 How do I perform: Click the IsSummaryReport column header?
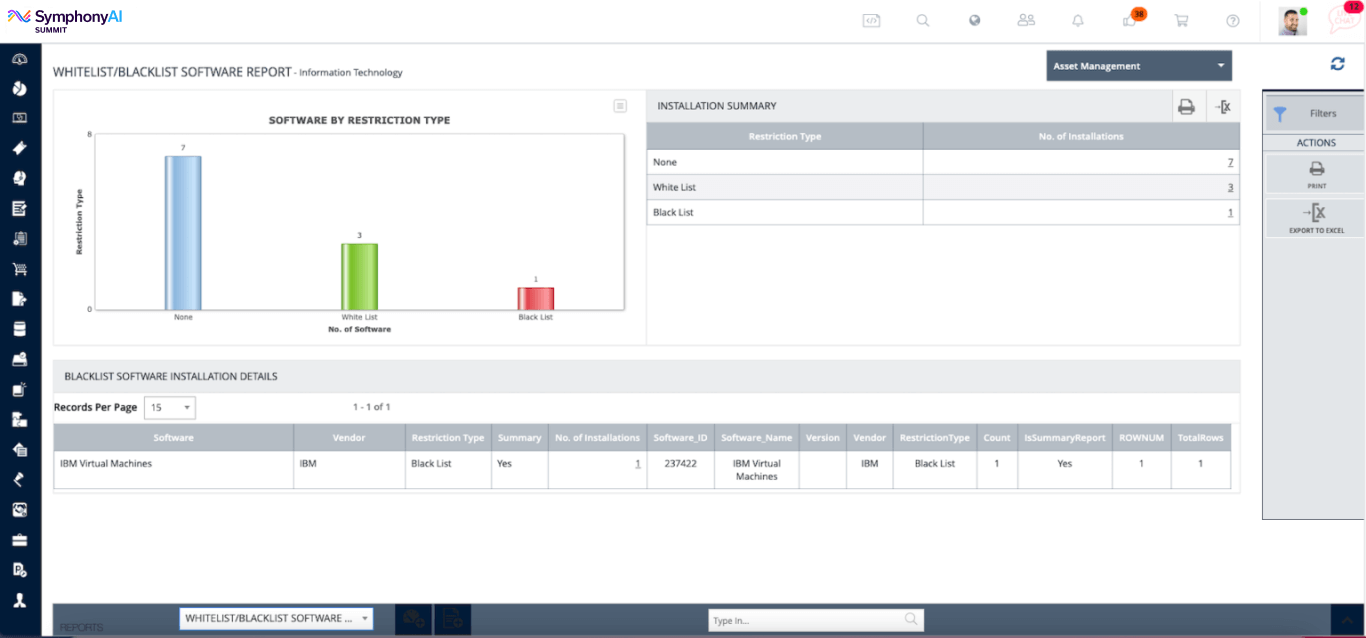[1065, 438]
